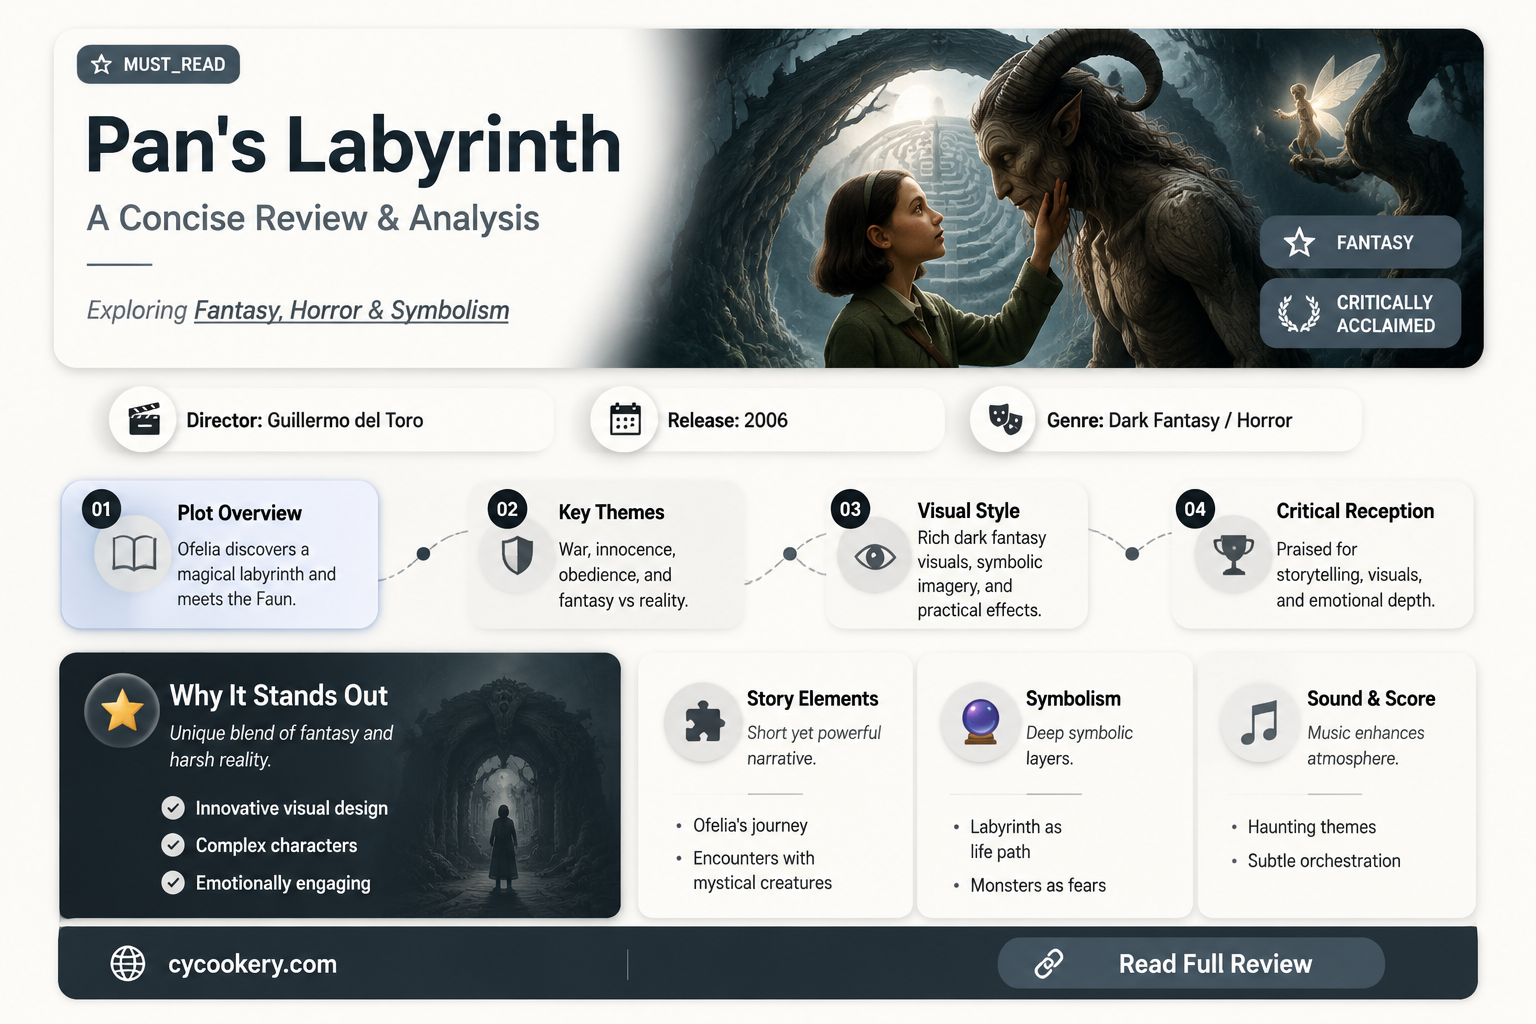
Task: Click the crystal ball icon in Symbolism
Action: tap(980, 722)
